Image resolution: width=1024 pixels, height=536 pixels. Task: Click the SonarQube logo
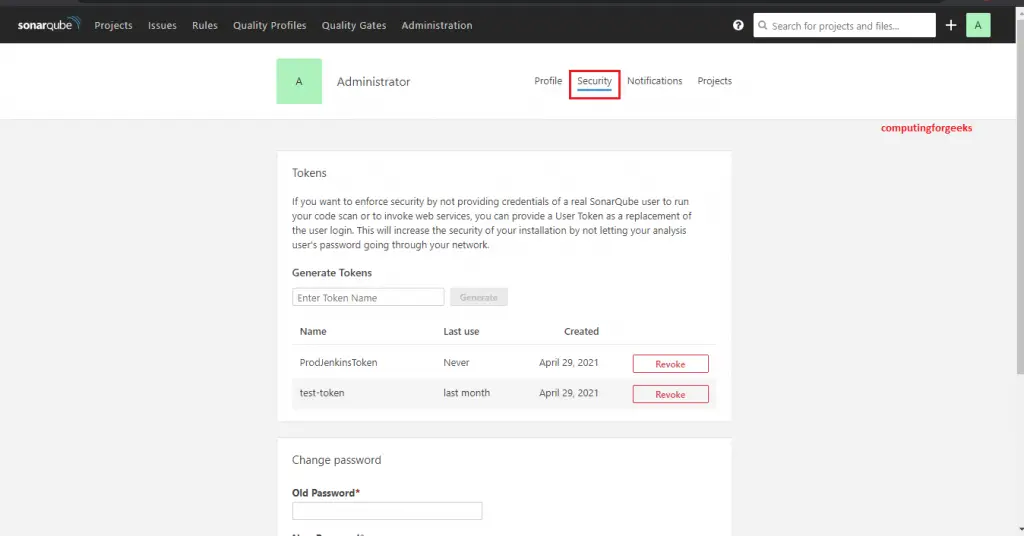pyautogui.click(x=49, y=25)
